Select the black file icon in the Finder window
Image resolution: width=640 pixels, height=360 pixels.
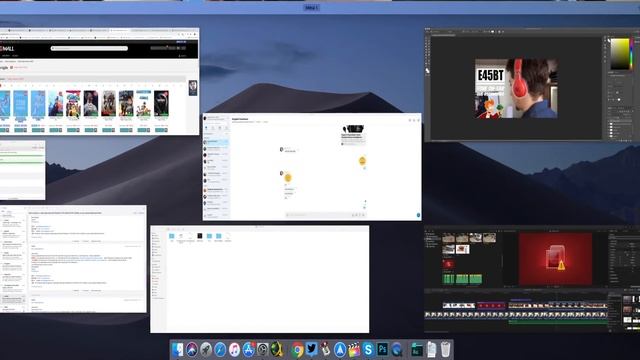click(x=200, y=236)
